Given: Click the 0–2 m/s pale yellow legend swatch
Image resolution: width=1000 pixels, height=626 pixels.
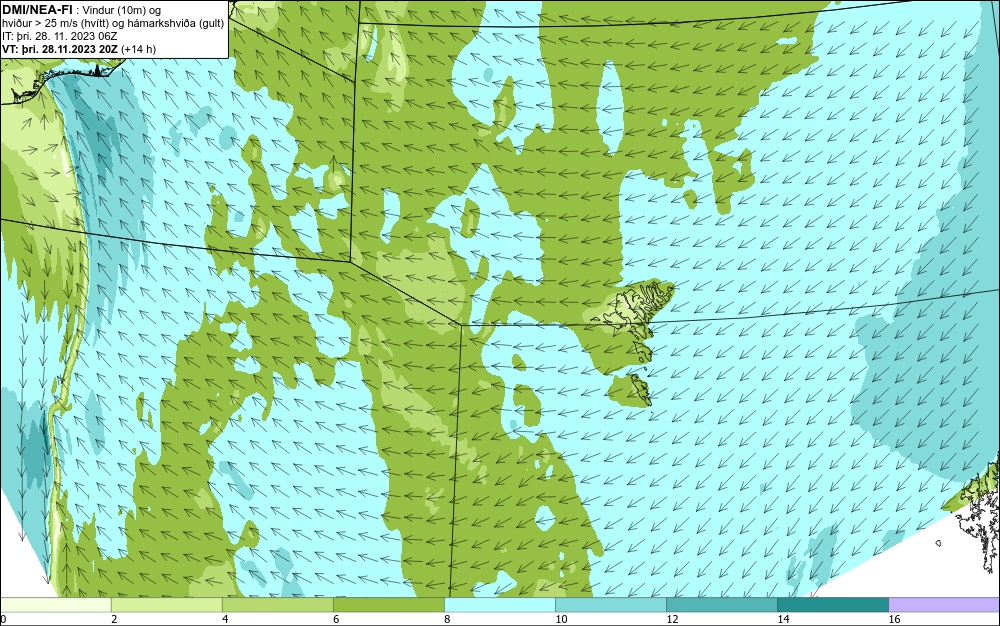Looking at the screenshot, I should [x=56, y=605].
